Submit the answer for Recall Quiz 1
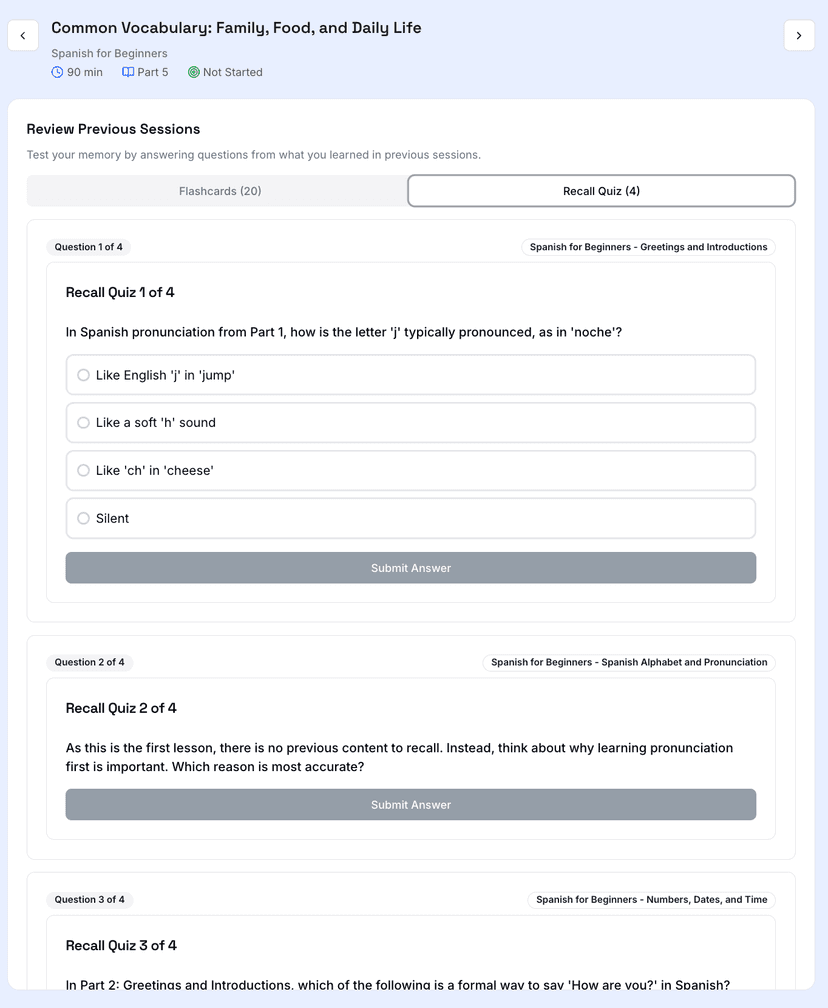828x1008 pixels. click(x=410, y=567)
